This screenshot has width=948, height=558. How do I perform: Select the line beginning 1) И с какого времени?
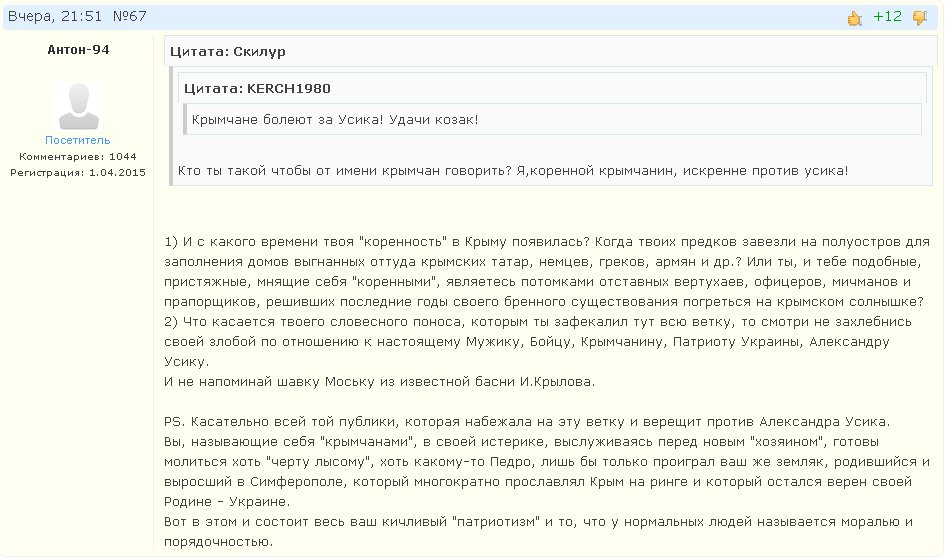[547, 242]
